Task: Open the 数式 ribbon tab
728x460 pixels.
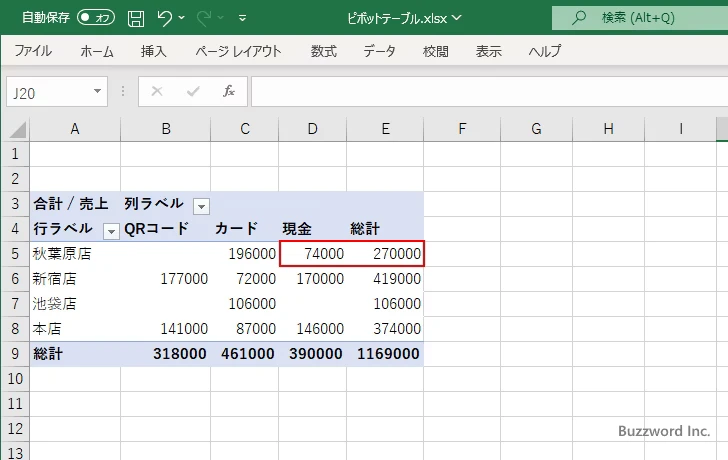Action: pyautogui.click(x=324, y=51)
